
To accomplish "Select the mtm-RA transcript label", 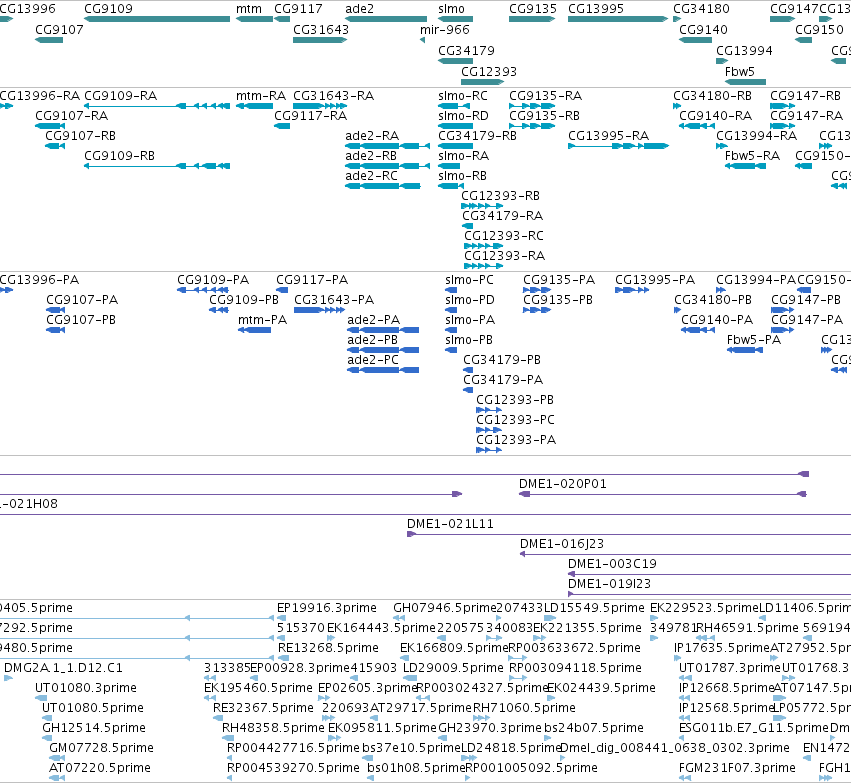I will [261, 96].
